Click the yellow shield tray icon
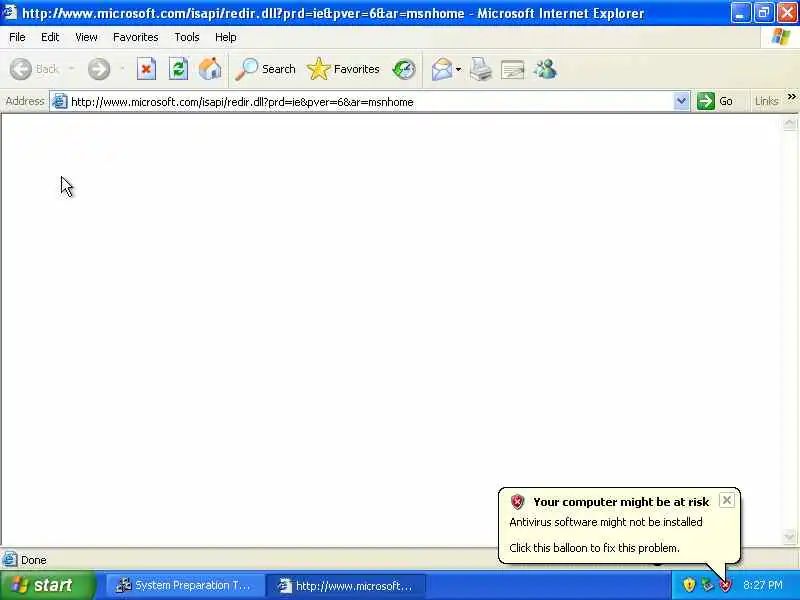 [689, 585]
